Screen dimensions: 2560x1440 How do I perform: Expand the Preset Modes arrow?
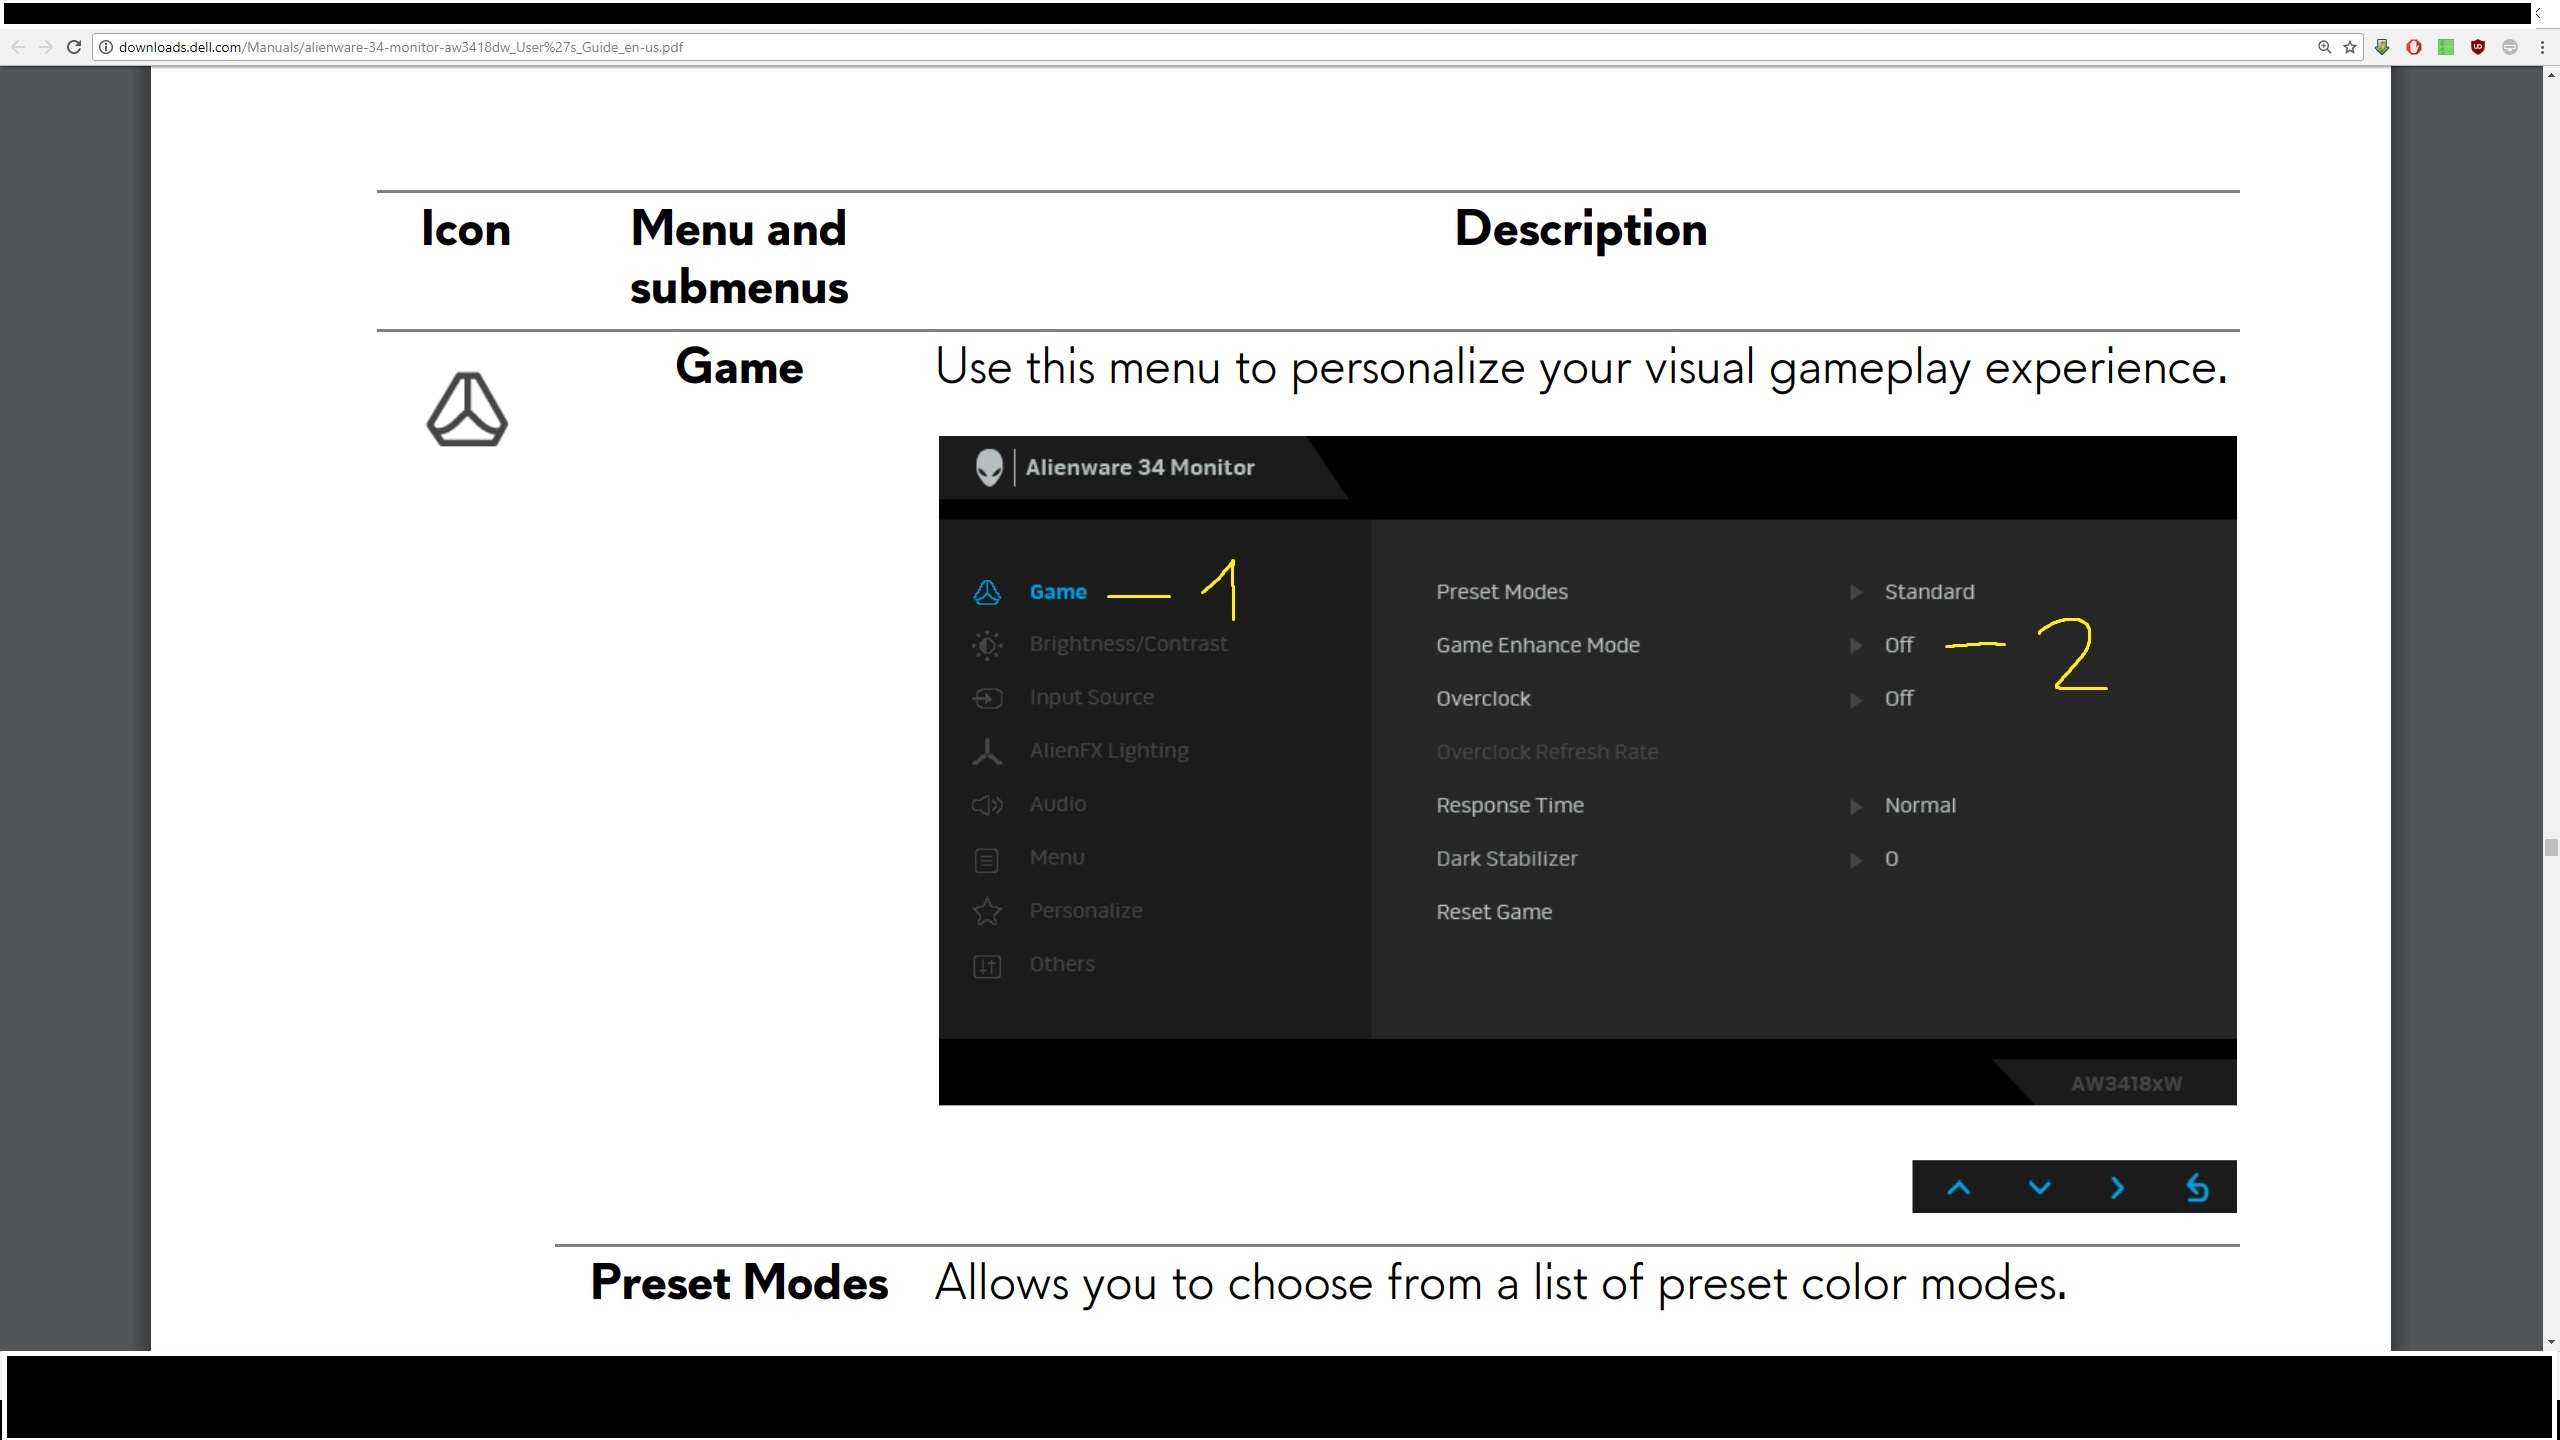(1856, 592)
